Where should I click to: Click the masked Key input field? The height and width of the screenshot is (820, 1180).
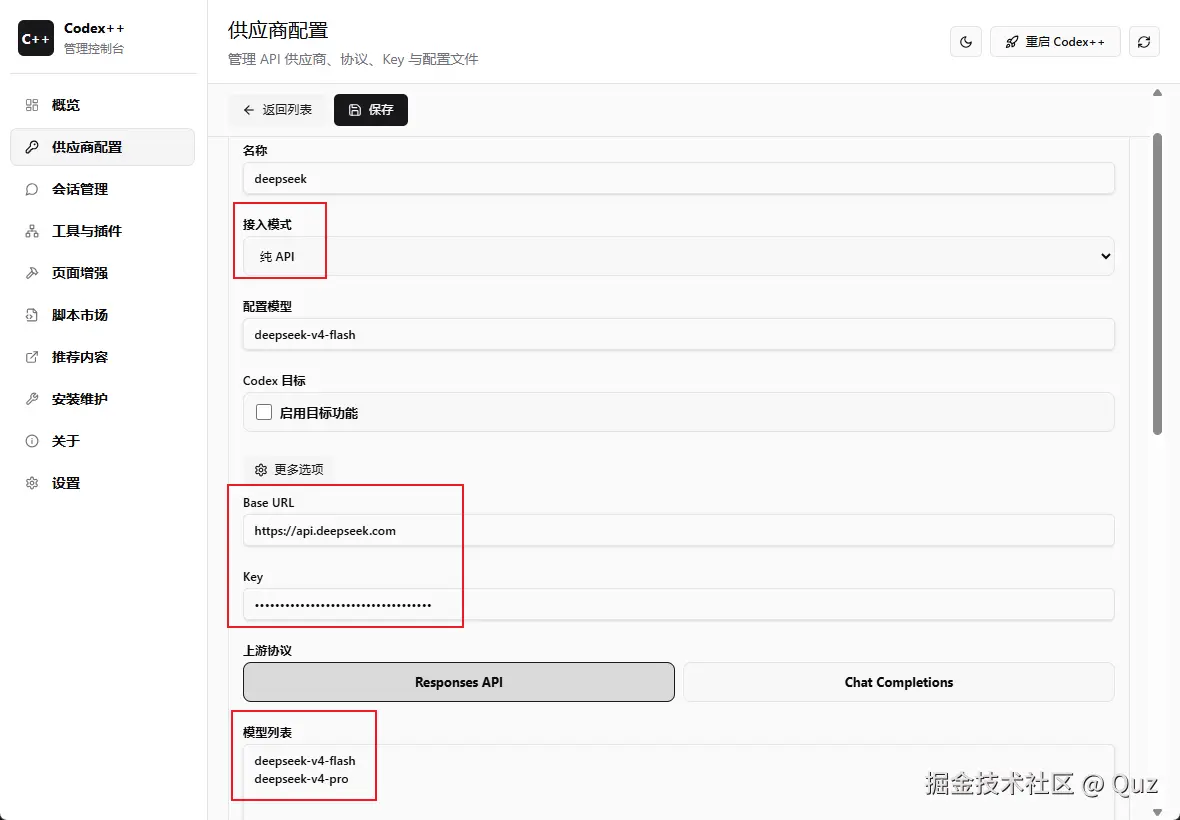point(678,605)
